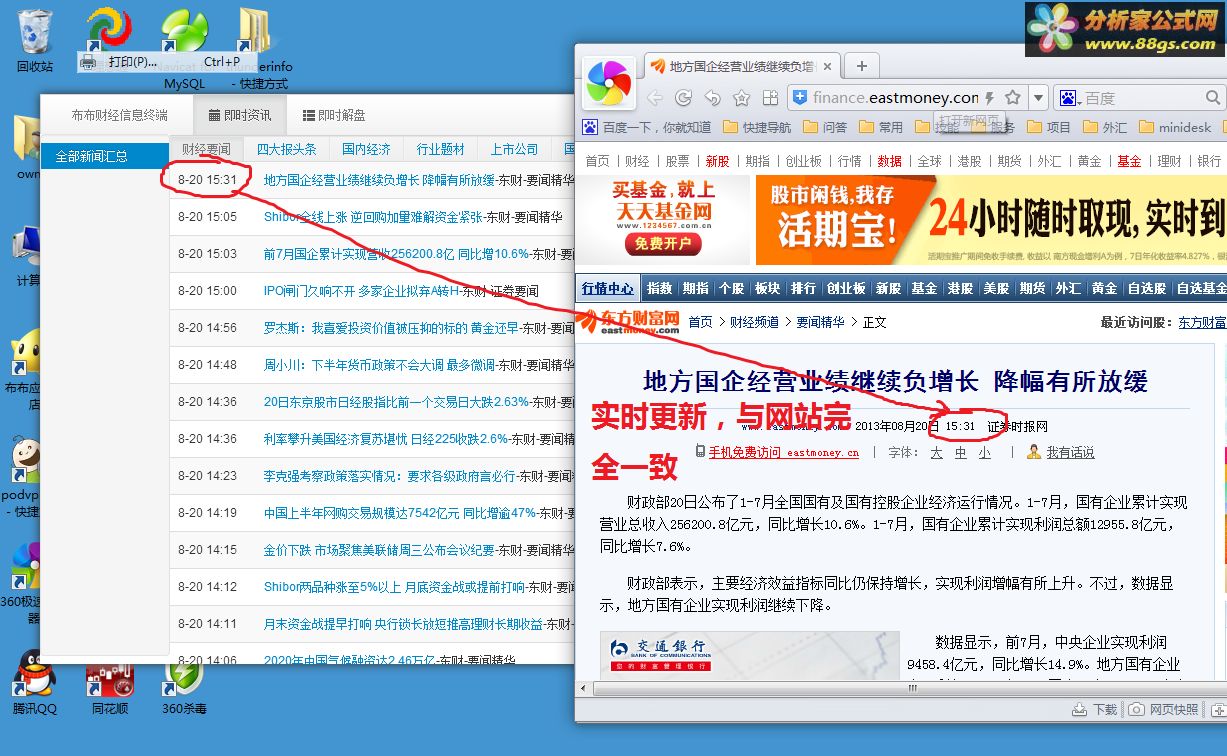Open the 回收站 recycle bin desktop icon
The image size is (1227, 756).
35,40
